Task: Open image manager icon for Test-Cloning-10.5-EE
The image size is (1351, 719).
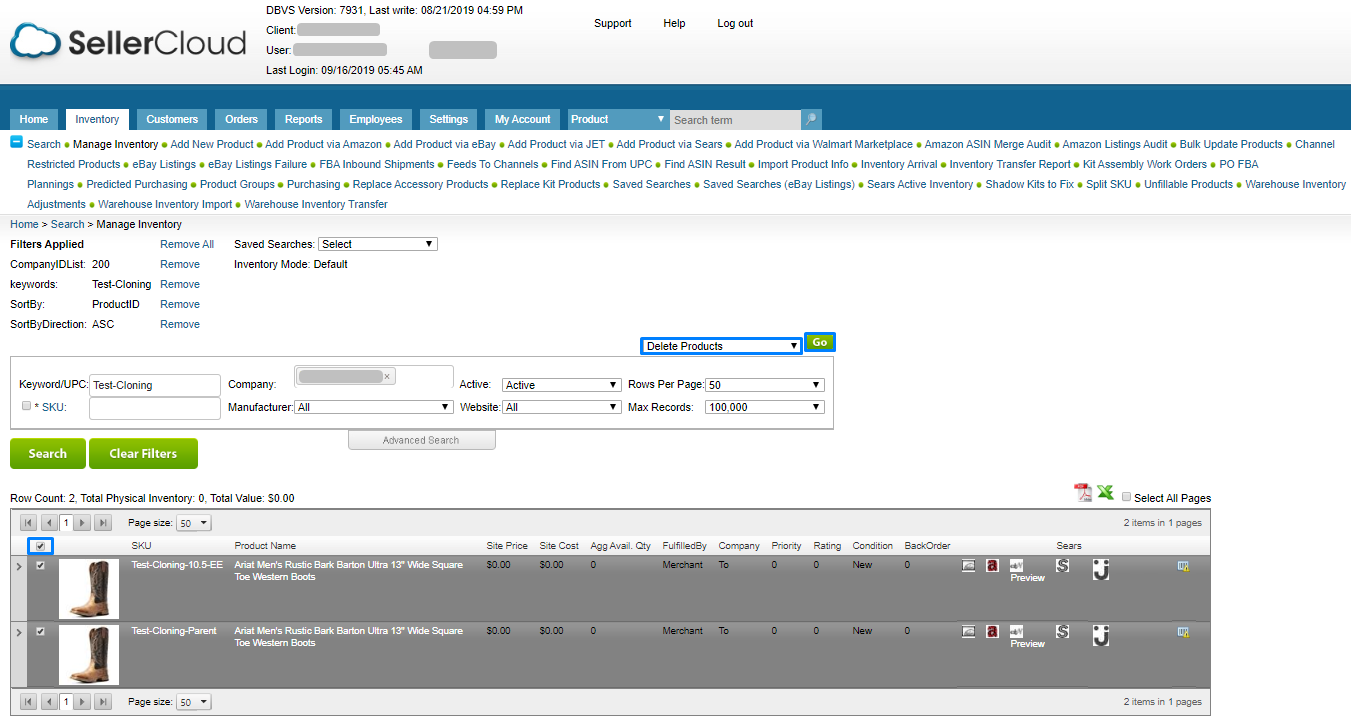Action: tap(968, 566)
